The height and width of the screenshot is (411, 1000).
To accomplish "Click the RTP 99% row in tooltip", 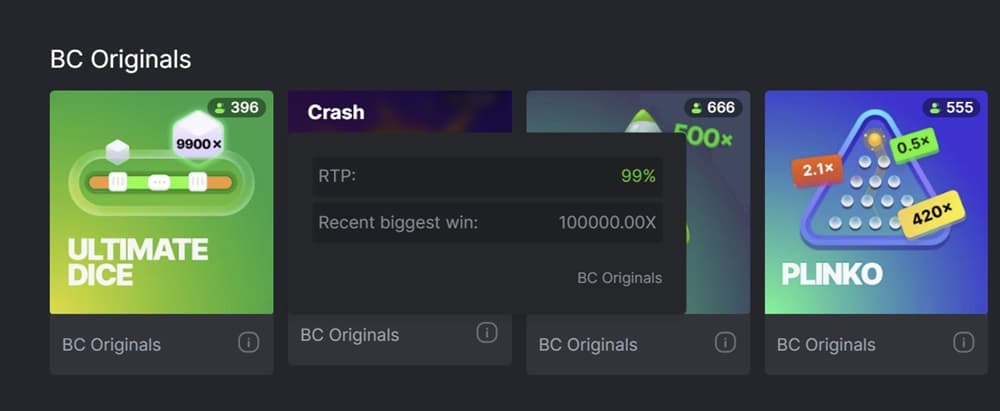I will click(487, 176).
